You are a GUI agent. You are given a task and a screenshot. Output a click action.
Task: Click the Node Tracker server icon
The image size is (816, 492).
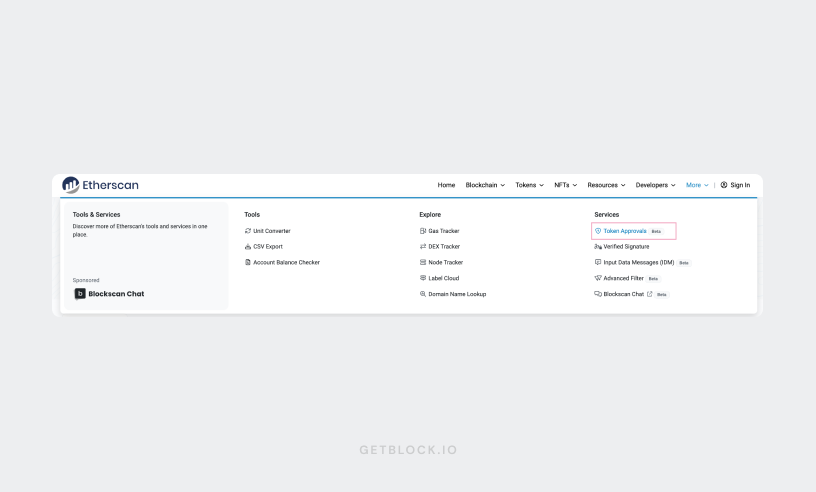423,262
